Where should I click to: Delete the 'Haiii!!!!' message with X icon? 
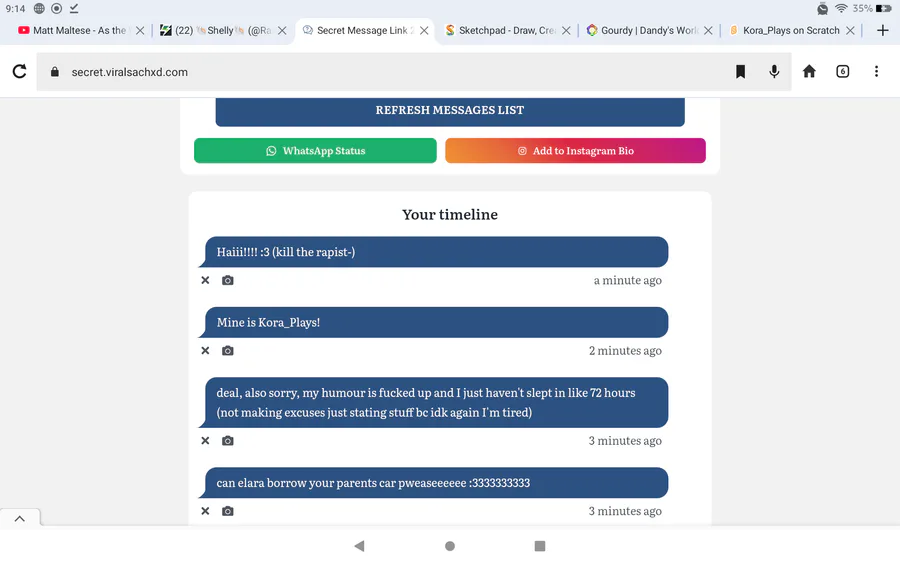pyautogui.click(x=205, y=281)
